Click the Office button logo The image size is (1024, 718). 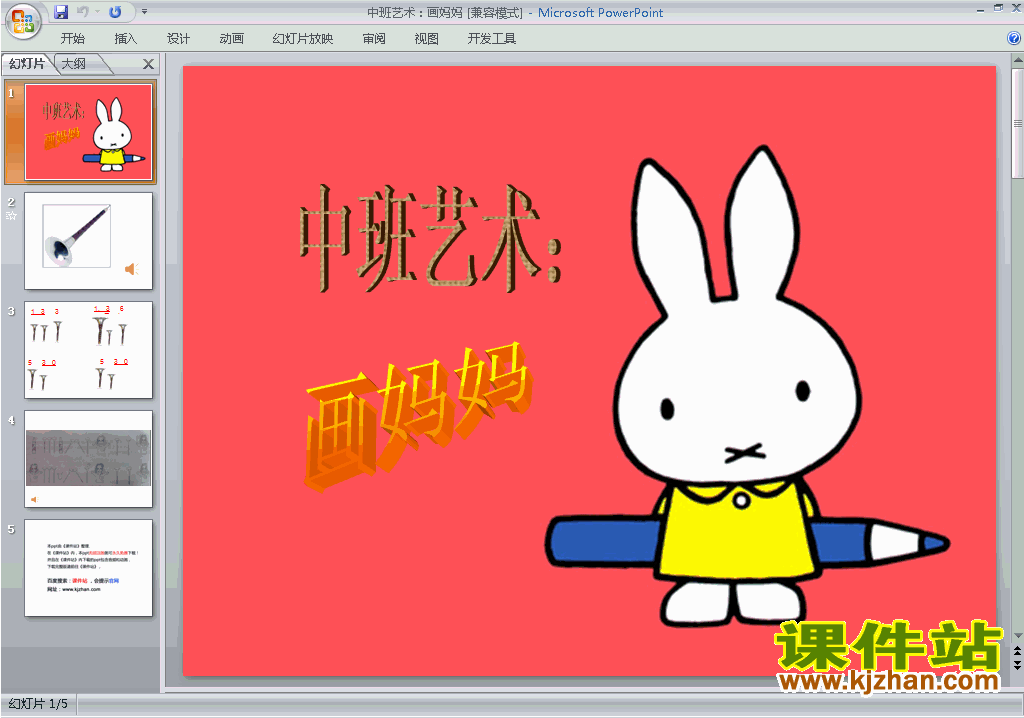(x=23, y=22)
